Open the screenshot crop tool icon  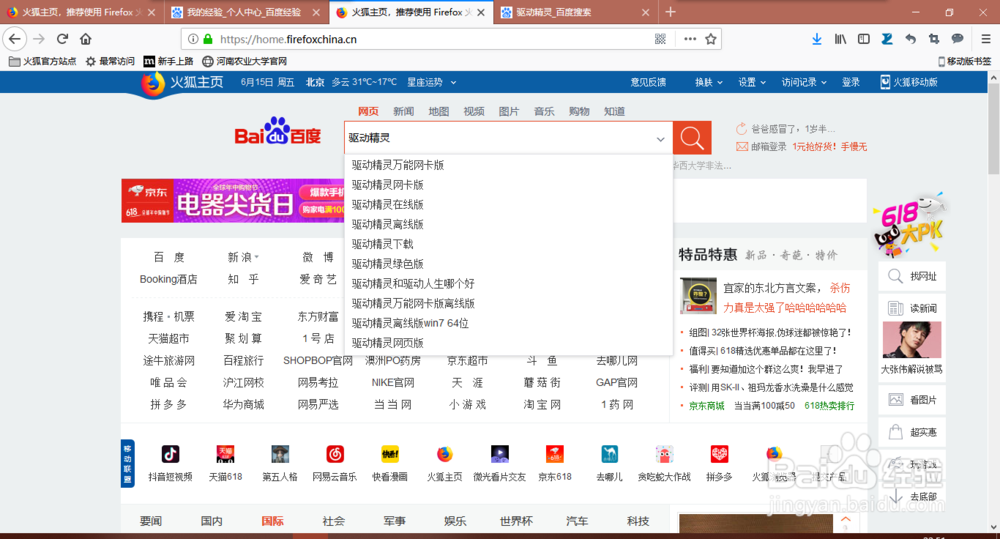click(934, 39)
